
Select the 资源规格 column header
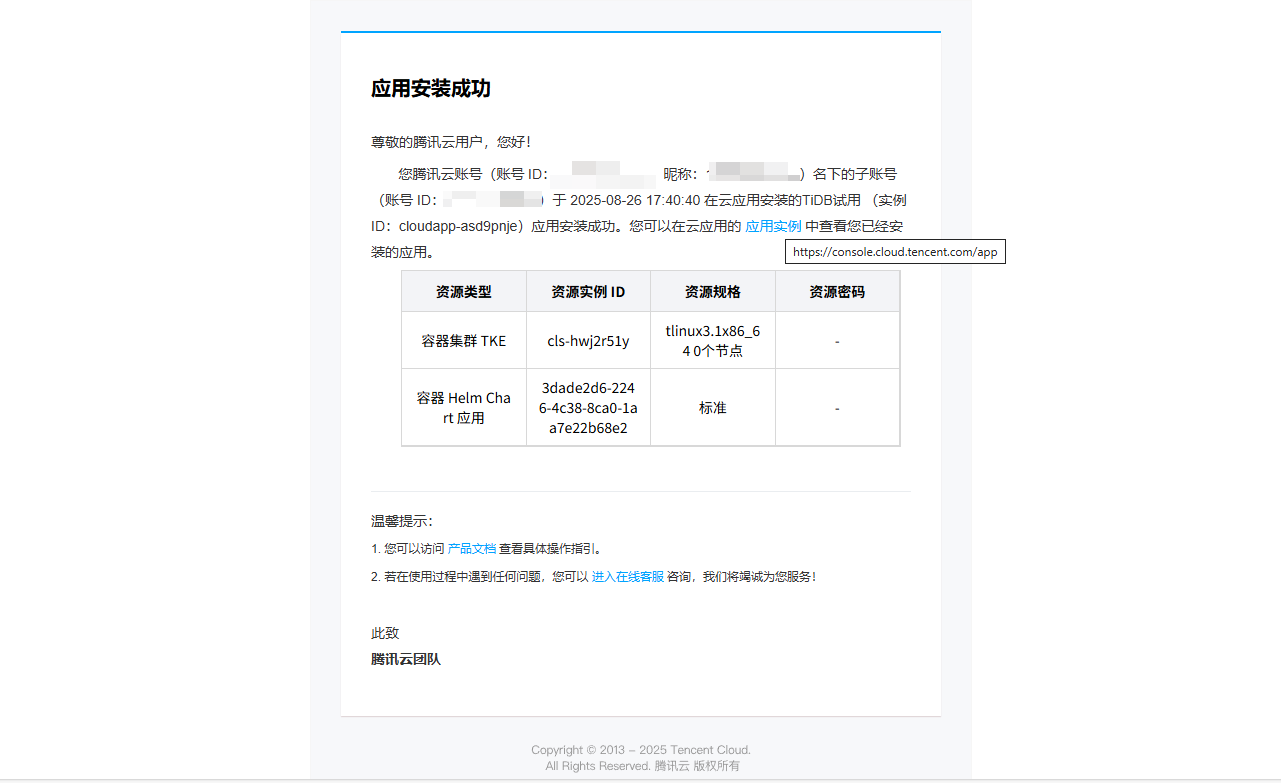click(712, 292)
